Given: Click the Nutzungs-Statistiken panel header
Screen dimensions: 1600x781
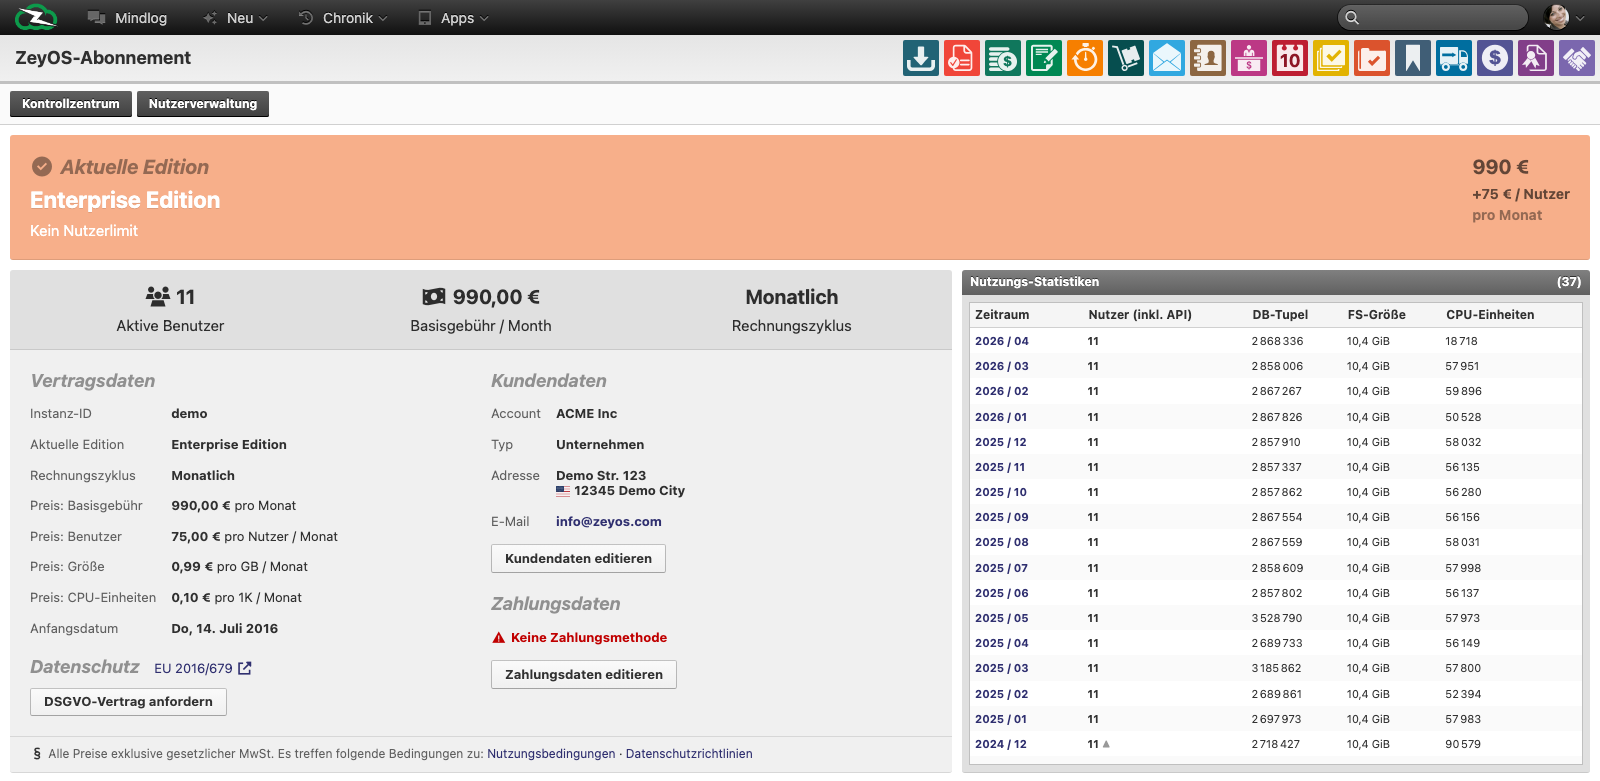Looking at the screenshot, I should click(1275, 282).
